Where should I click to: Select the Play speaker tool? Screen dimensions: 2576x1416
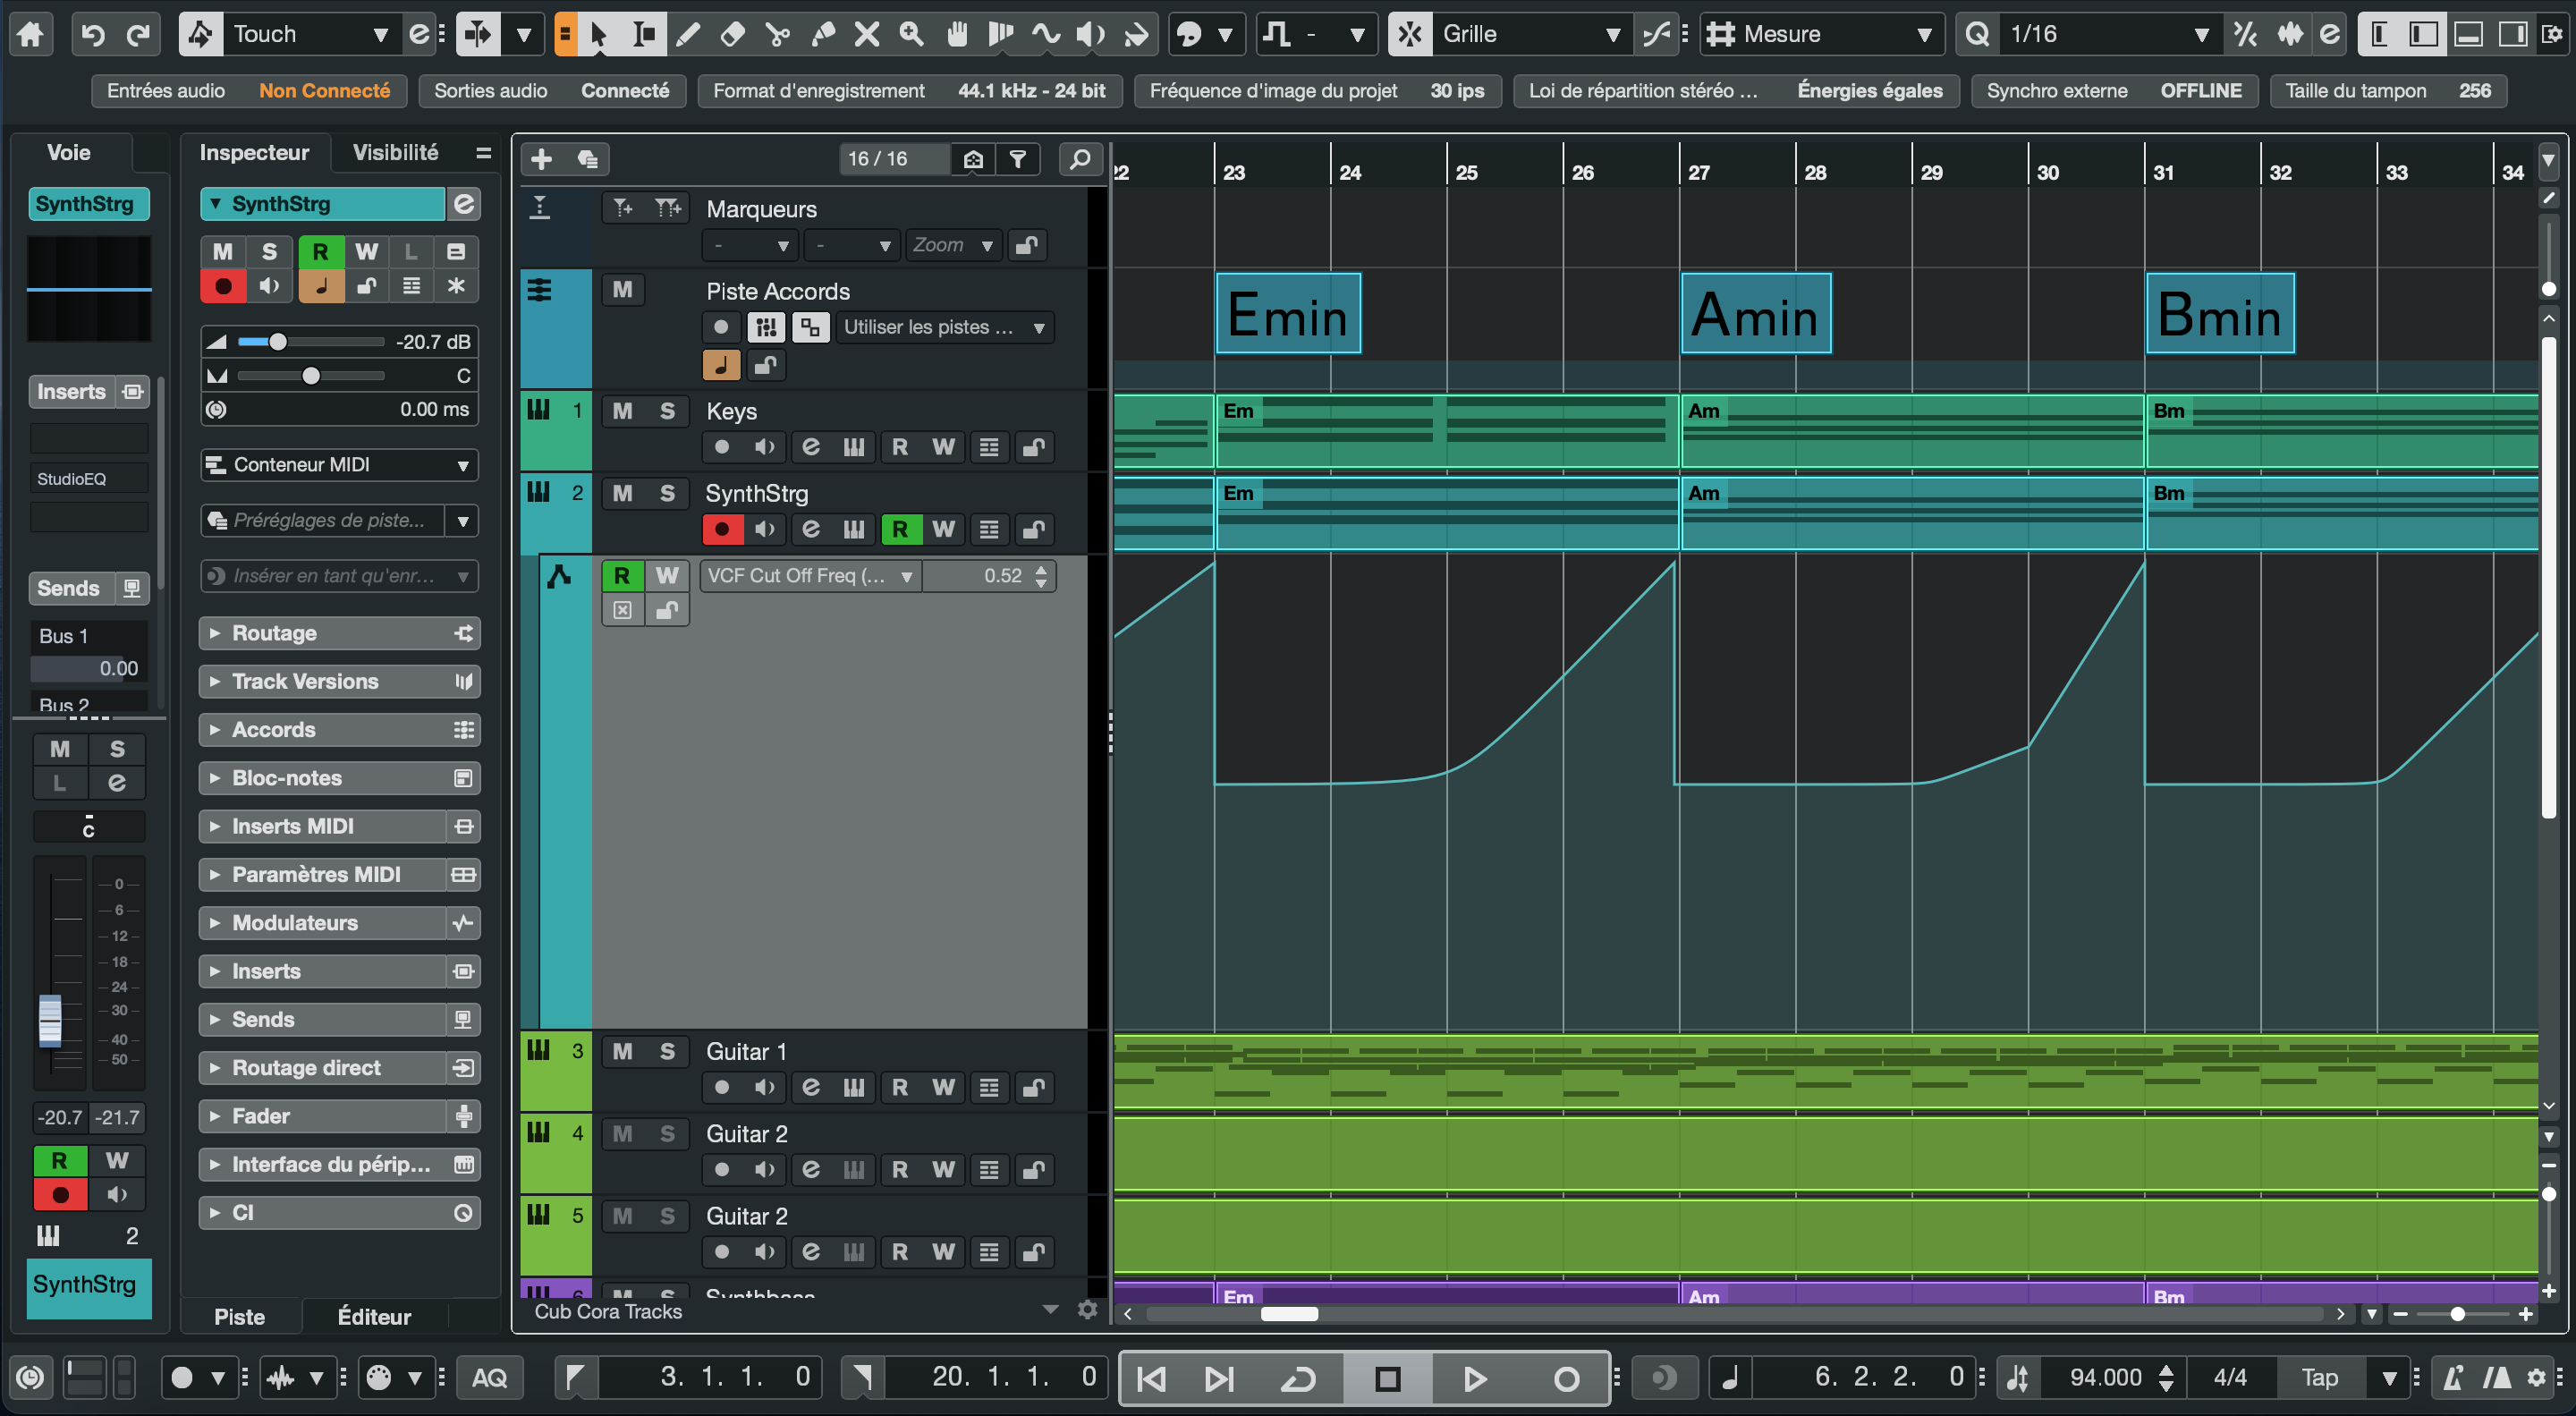tap(1090, 34)
